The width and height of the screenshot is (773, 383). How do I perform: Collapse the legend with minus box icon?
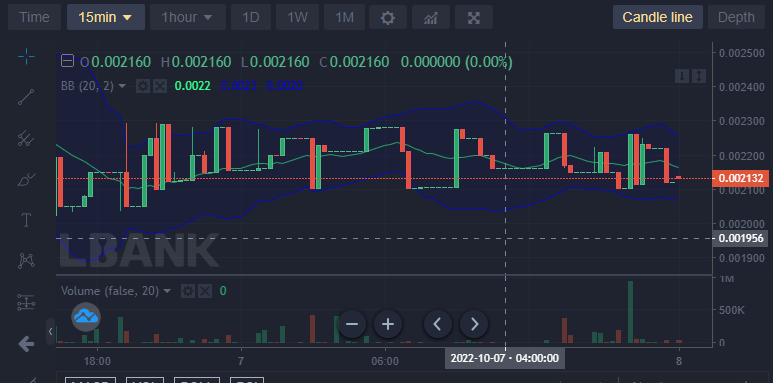[67, 61]
